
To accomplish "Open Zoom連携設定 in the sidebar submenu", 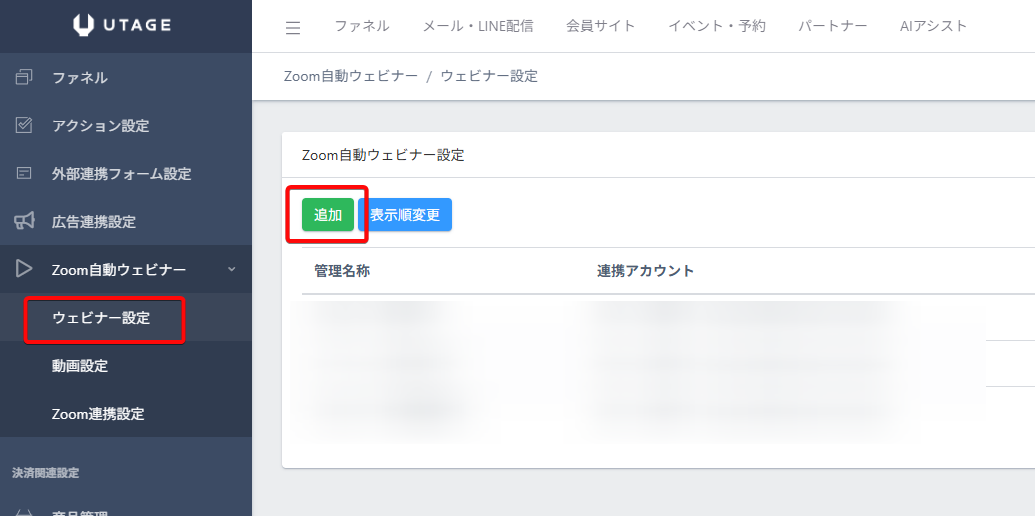I will (98, 414).
